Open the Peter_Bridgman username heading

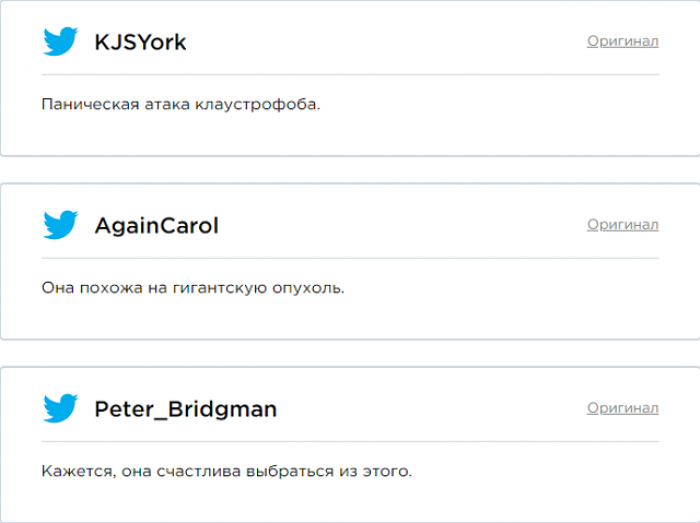coord(186,409)
